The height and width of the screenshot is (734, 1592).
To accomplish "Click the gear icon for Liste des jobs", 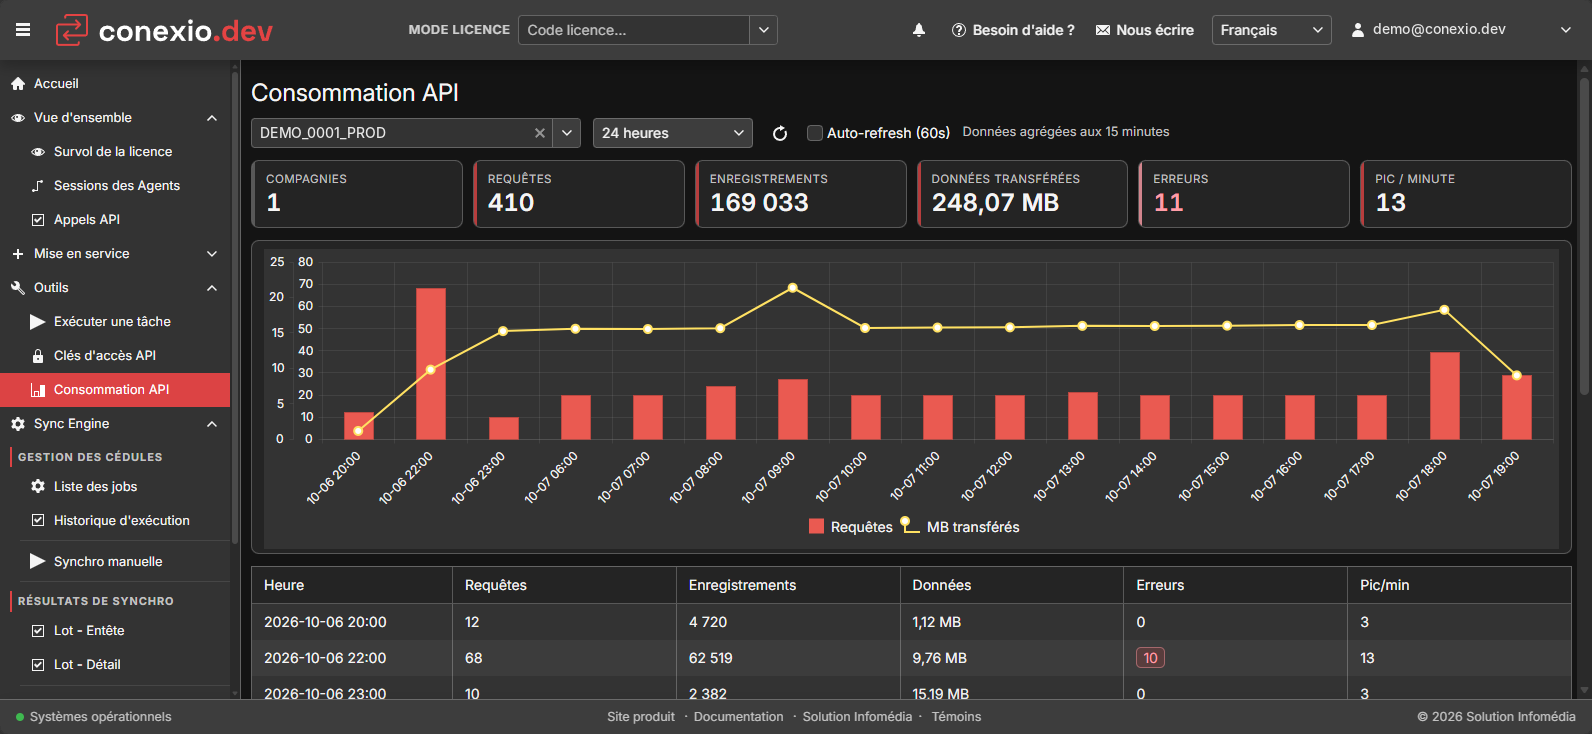I will click(38, 486).
